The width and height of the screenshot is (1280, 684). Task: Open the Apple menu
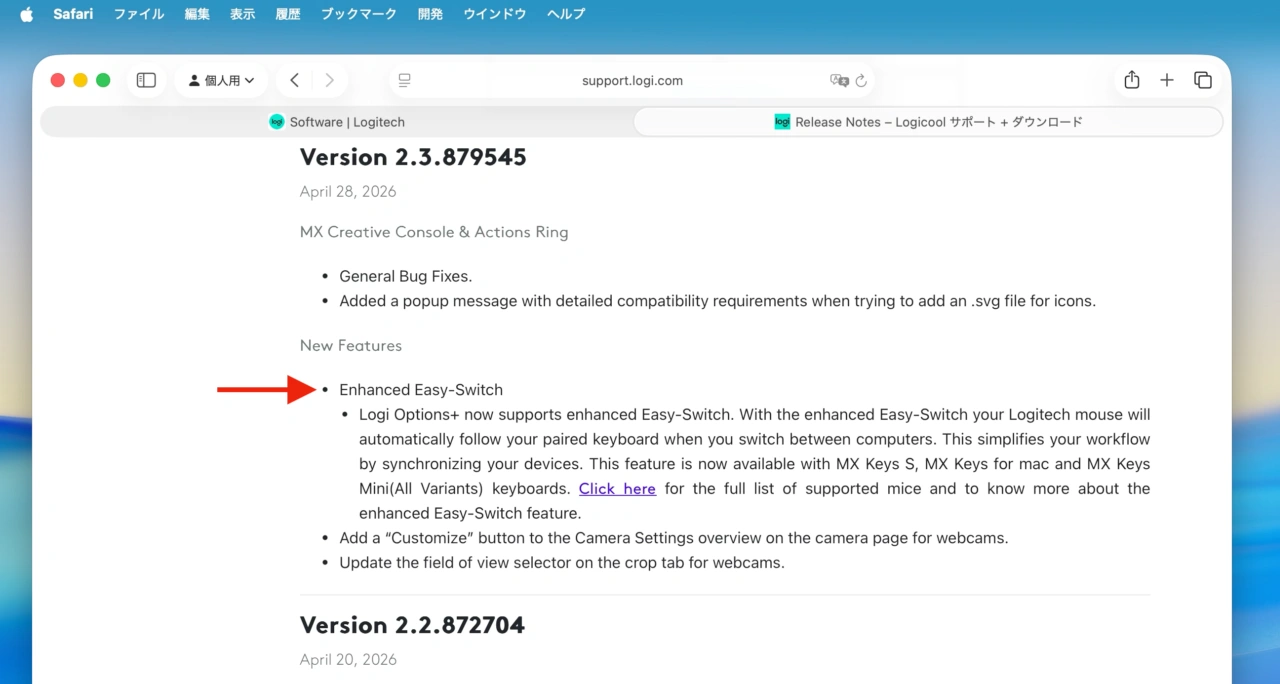coord(27,14)
